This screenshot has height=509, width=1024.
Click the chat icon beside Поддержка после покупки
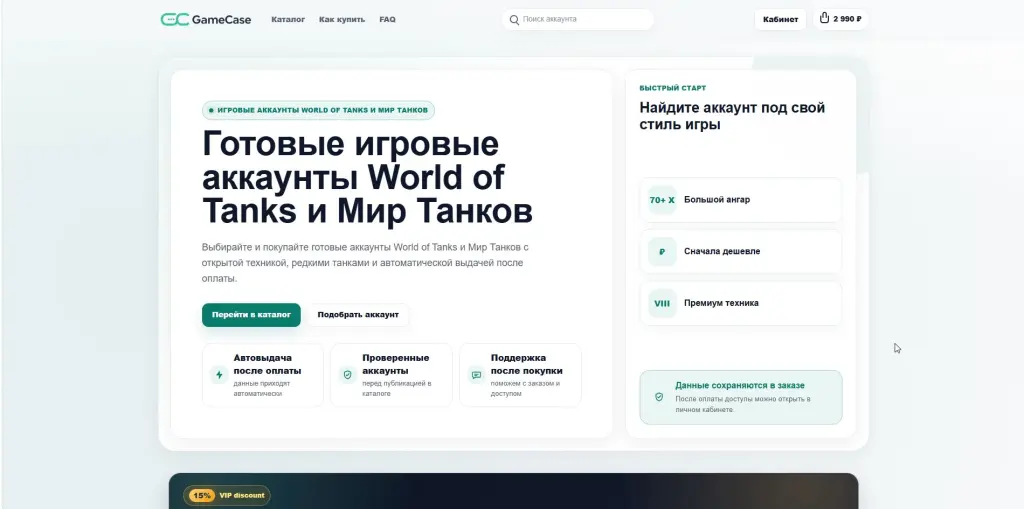476,375
